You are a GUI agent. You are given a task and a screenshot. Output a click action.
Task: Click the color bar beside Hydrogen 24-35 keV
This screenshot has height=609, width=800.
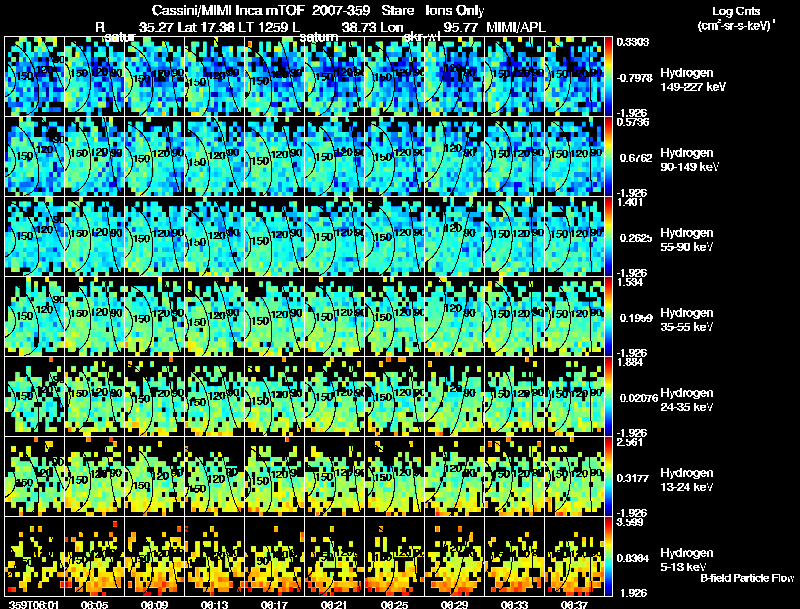[x=608, y=397]
